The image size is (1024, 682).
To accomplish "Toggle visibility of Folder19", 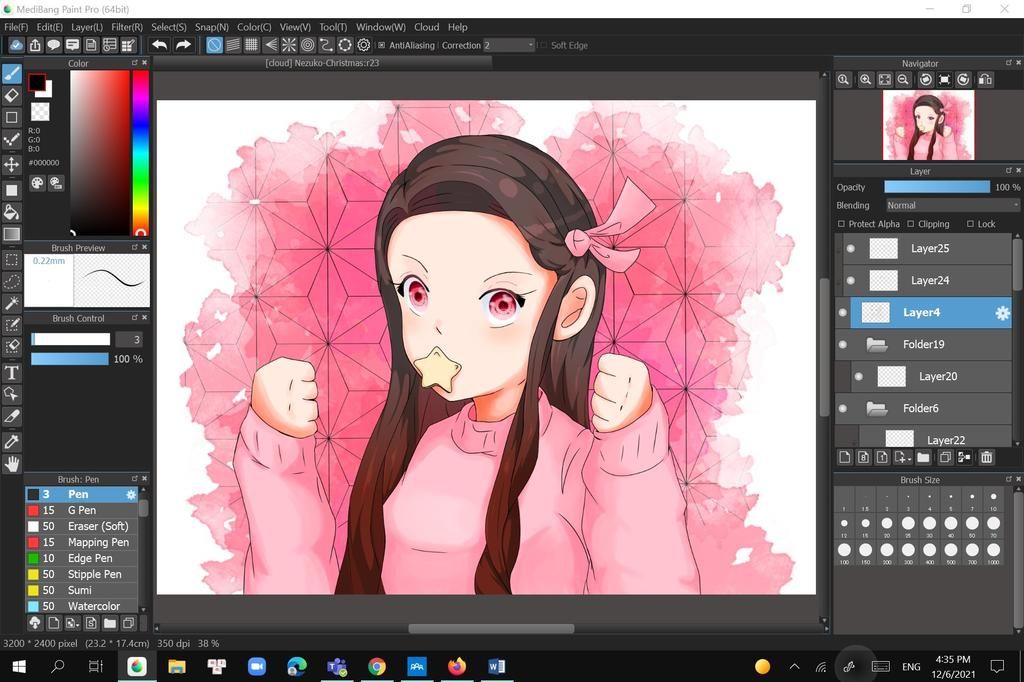I will click(x=842, y=344).
